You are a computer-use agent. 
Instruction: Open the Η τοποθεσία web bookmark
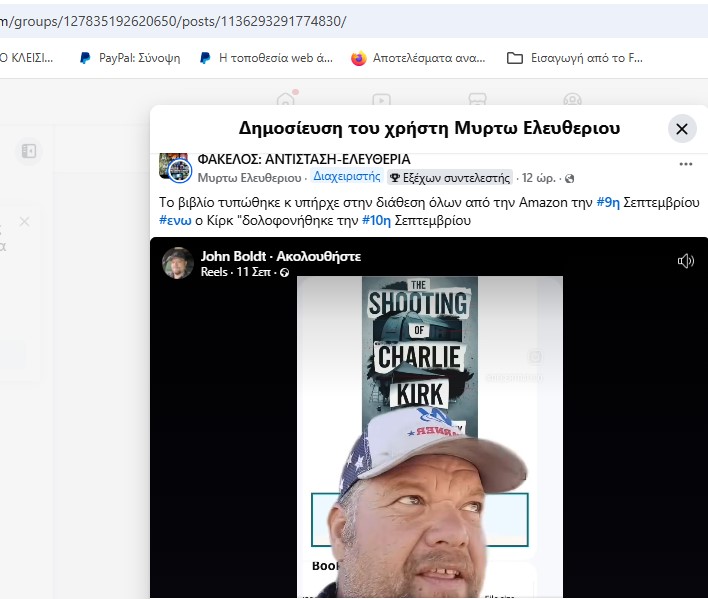point(266,58)
